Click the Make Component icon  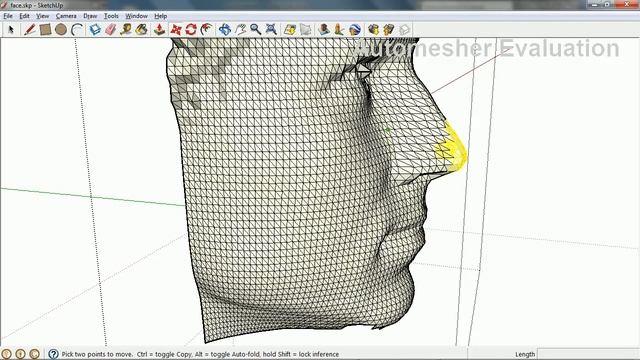[x=95, y=29]
